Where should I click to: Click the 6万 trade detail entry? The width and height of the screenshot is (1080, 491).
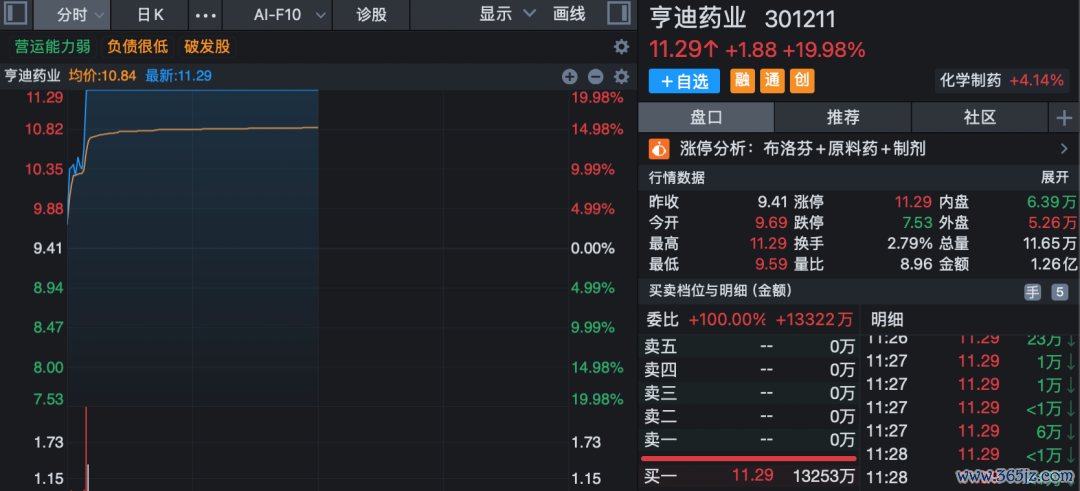pyautogui.click(x=971, y=431)
